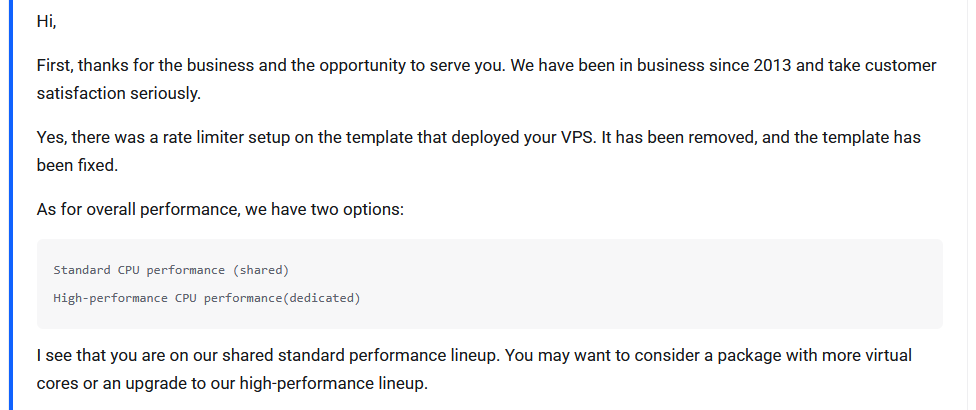Viewport: 976px width, 410px height.
Task: Click the "Hi," greeting text
Action: 47,21
